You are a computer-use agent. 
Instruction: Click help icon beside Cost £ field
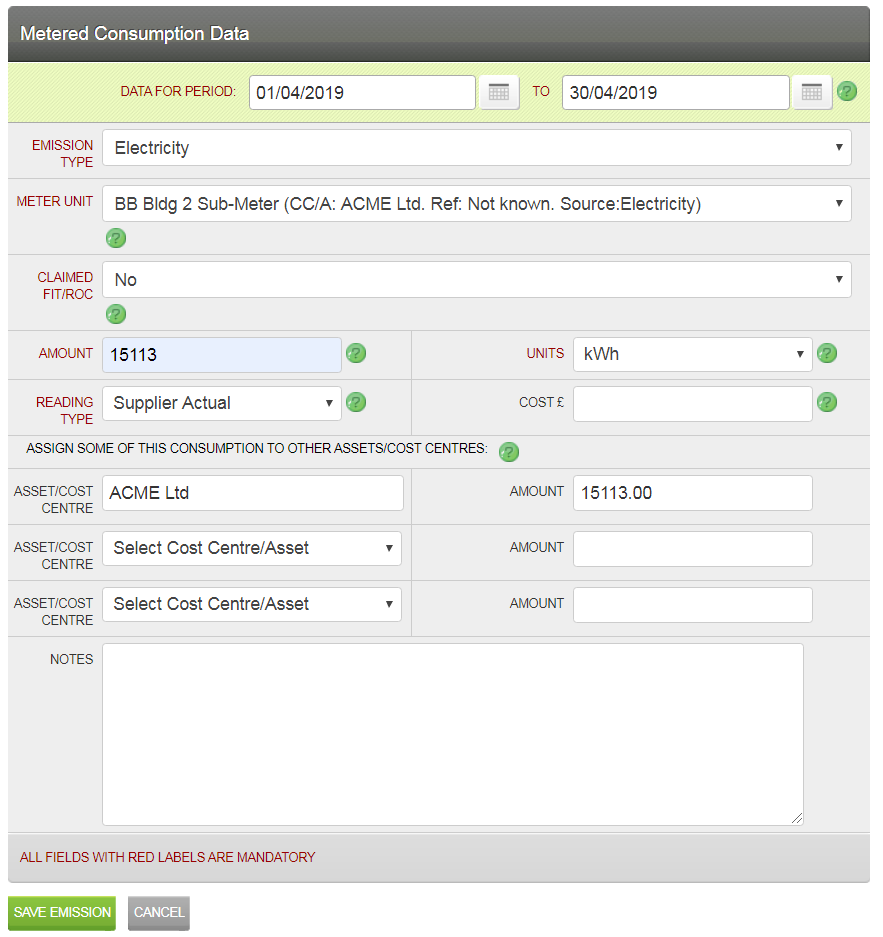coord(827,402)
